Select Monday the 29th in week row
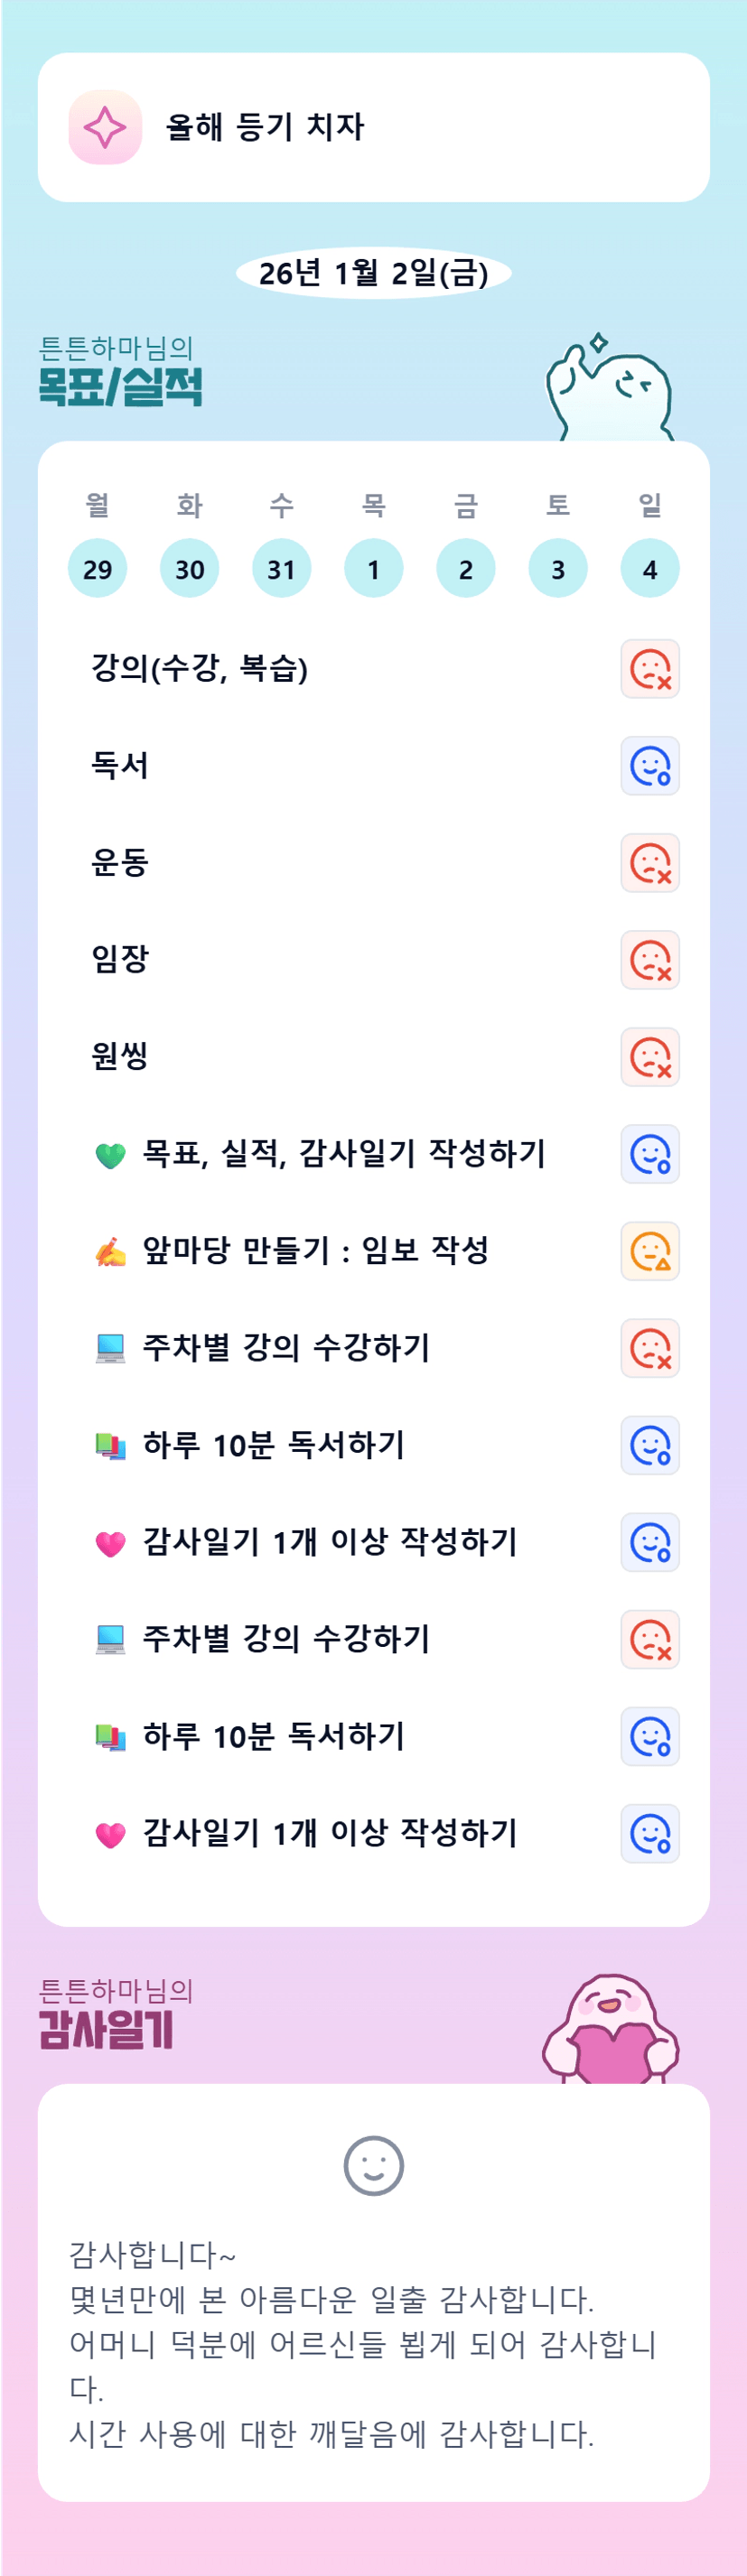747x2576 pixels. [97, 569]
